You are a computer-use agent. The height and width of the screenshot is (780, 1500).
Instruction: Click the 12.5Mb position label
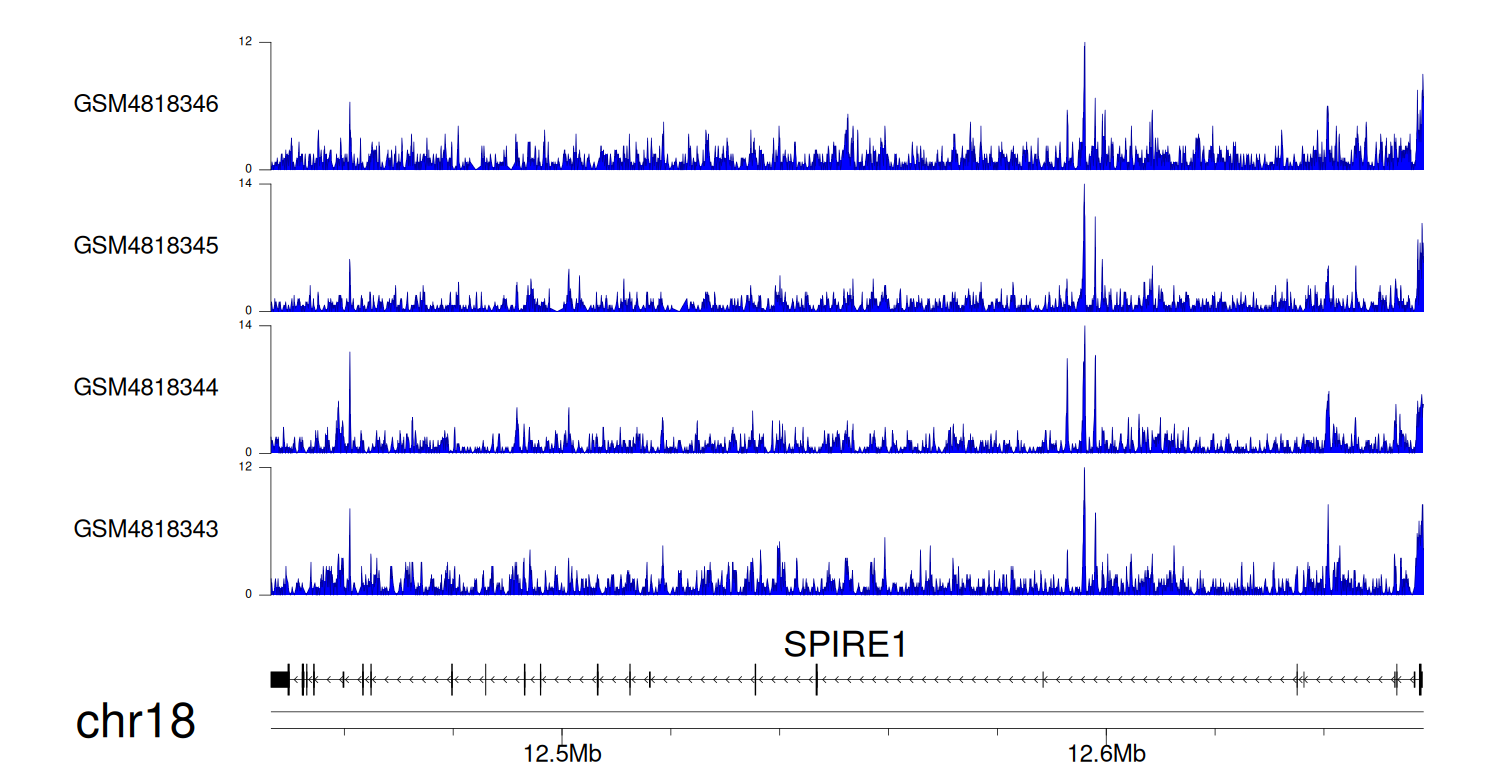coord(562,754)
